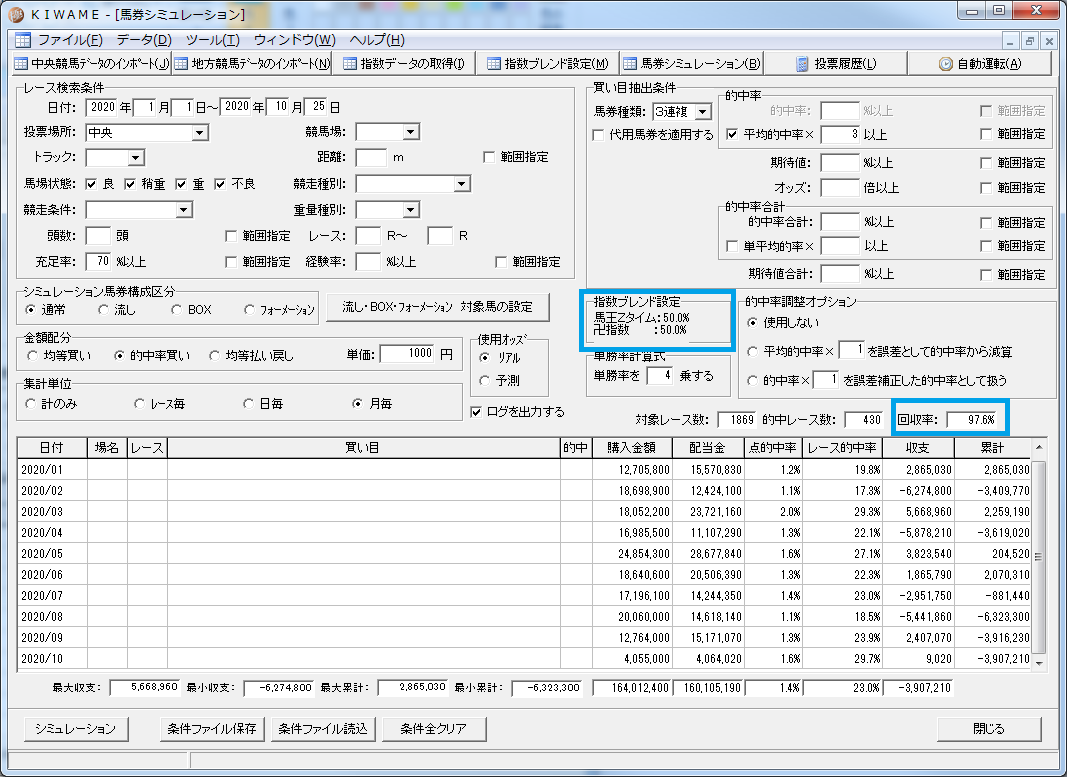
Task: Select 流し ticket composition radio
Action: tap(103, 310)
